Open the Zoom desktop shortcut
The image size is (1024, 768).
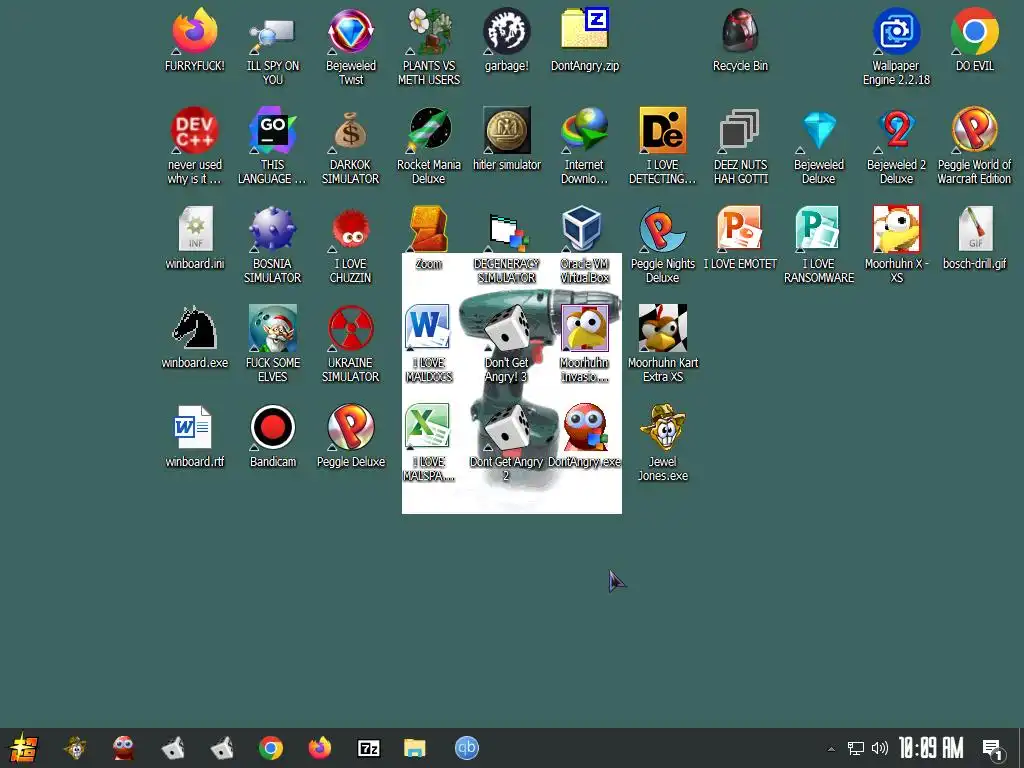coord(429,238)
